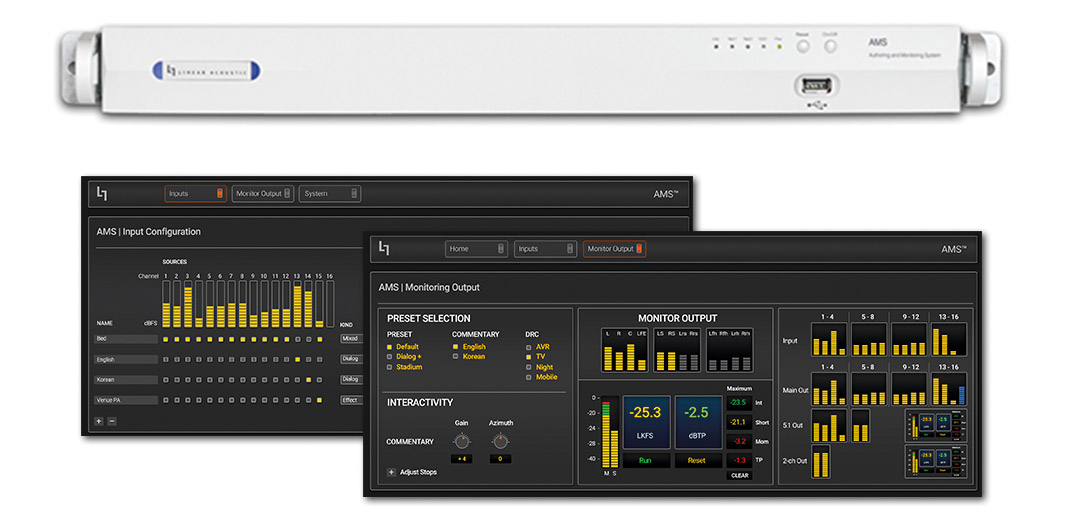Click channel 3 source level meter

[188, 304]
